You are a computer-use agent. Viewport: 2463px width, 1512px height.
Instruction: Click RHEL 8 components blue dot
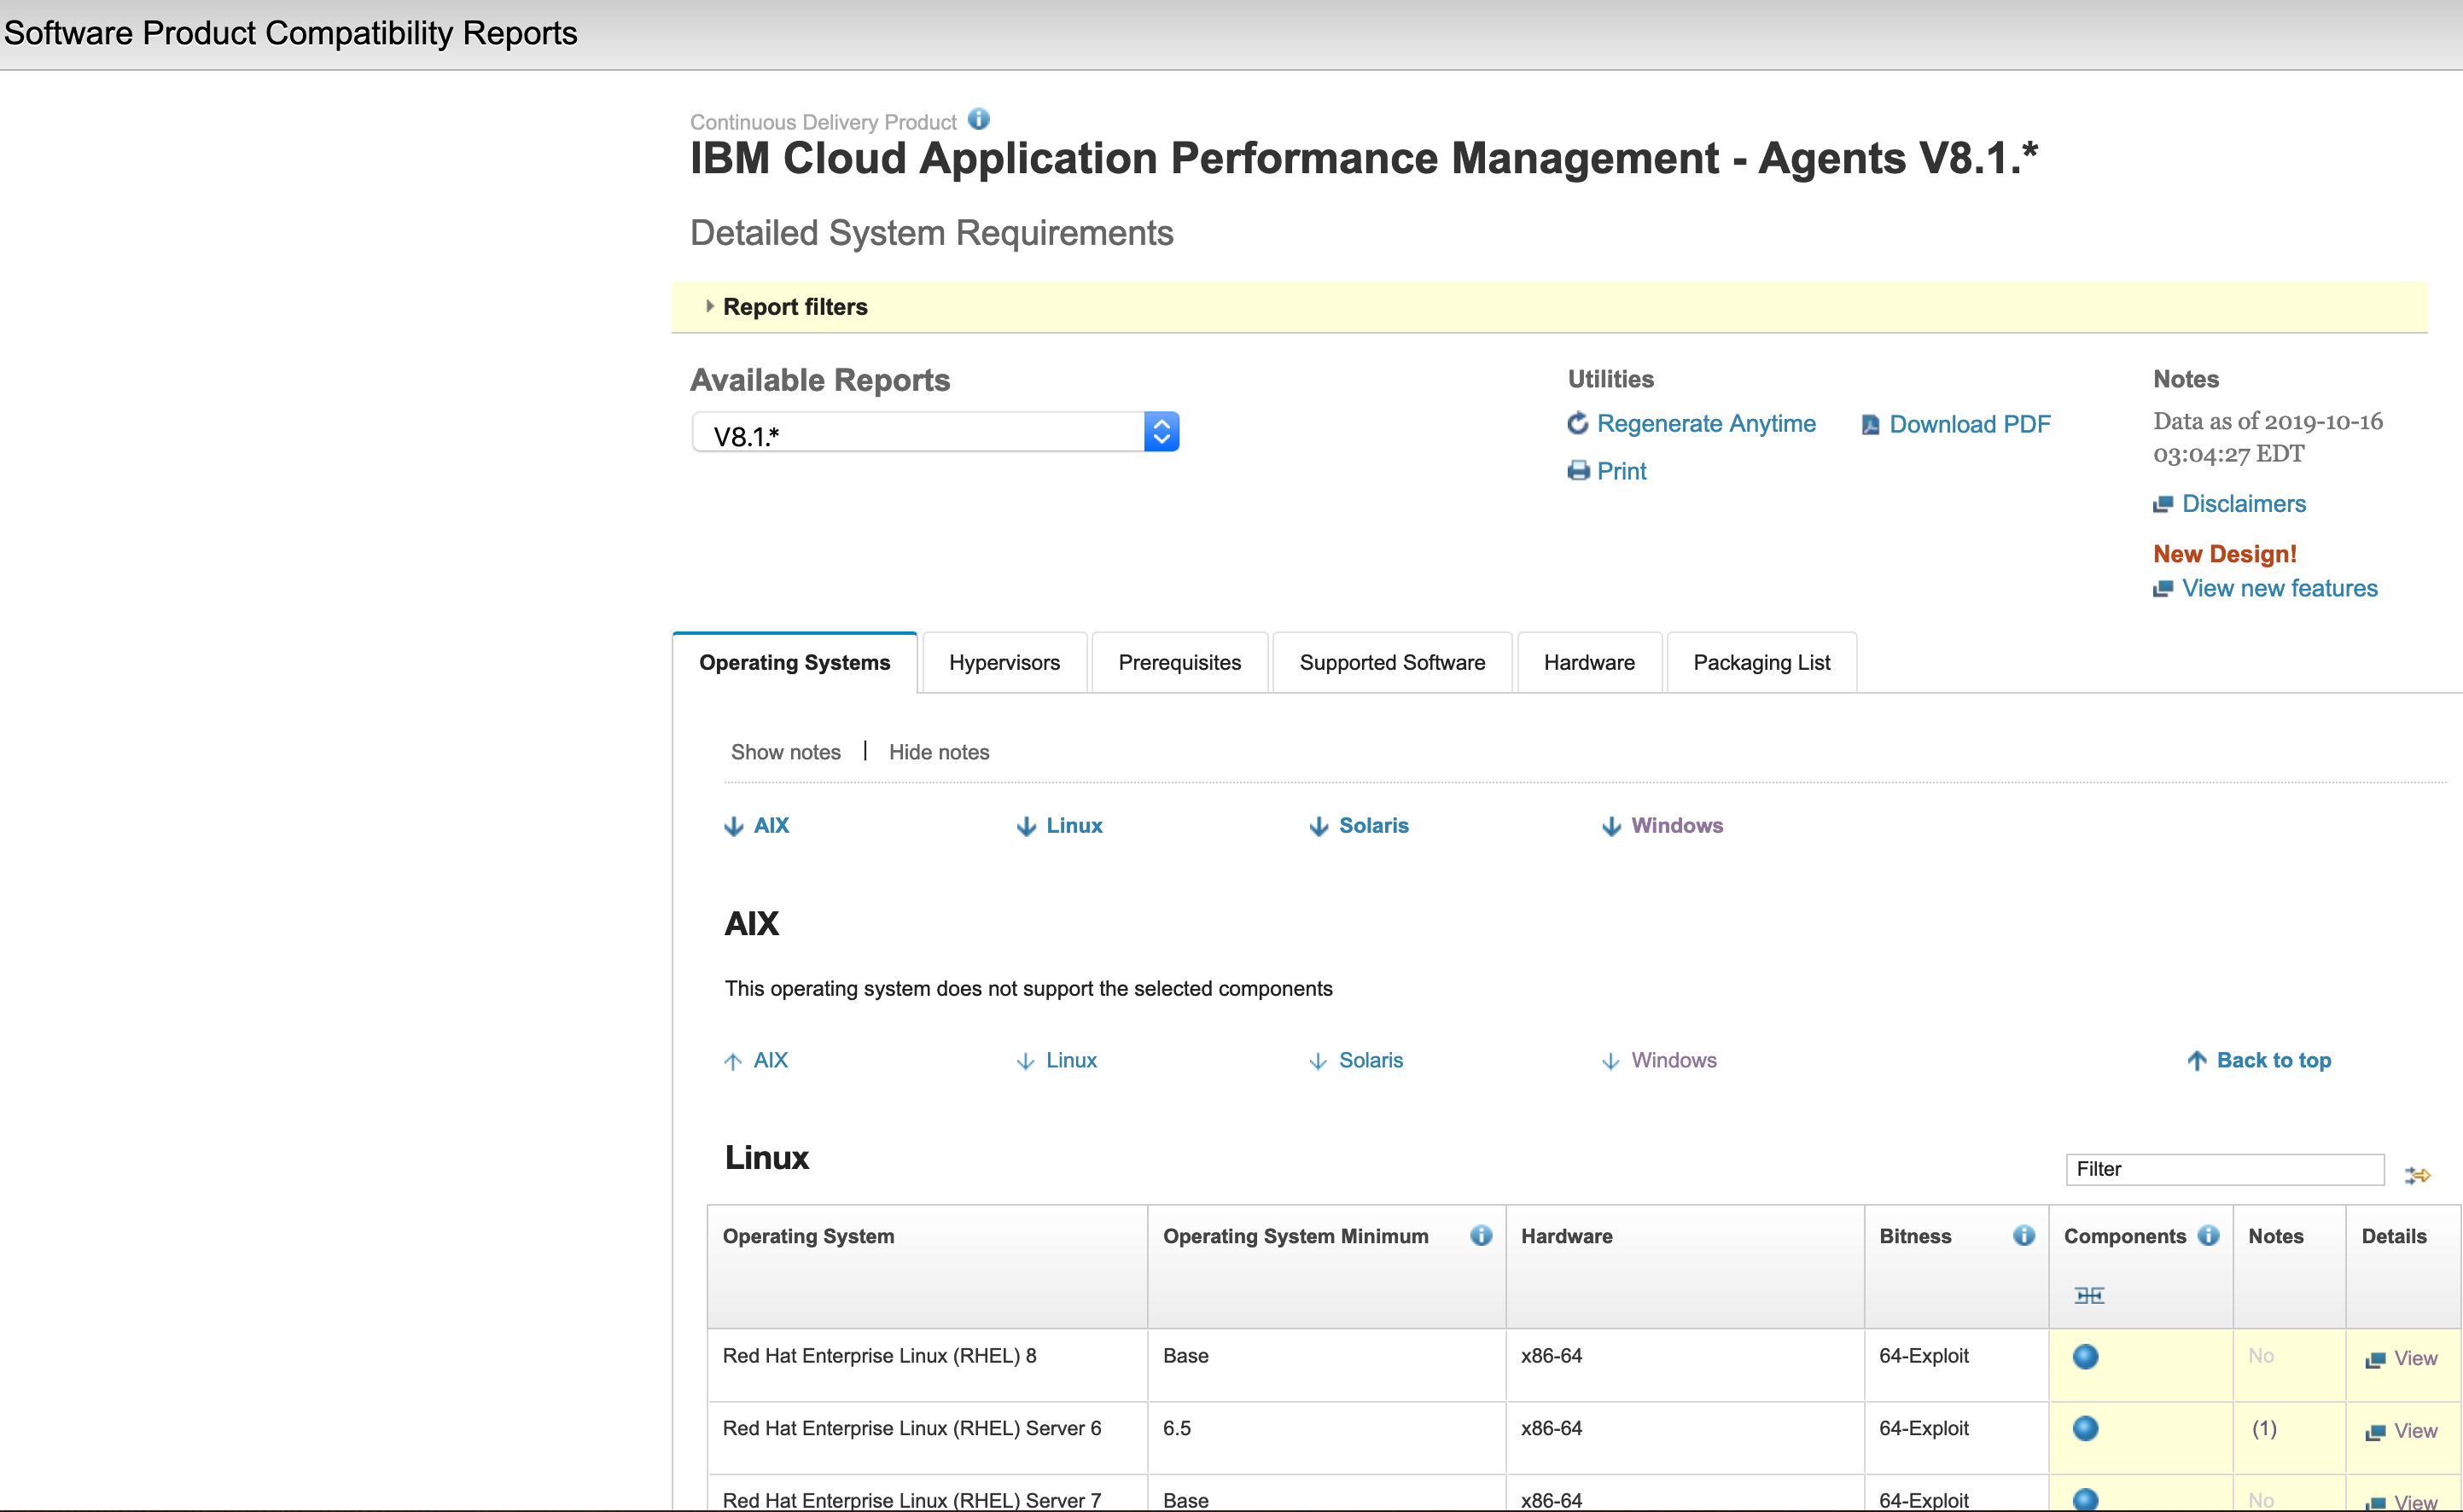point(2085,1356)
